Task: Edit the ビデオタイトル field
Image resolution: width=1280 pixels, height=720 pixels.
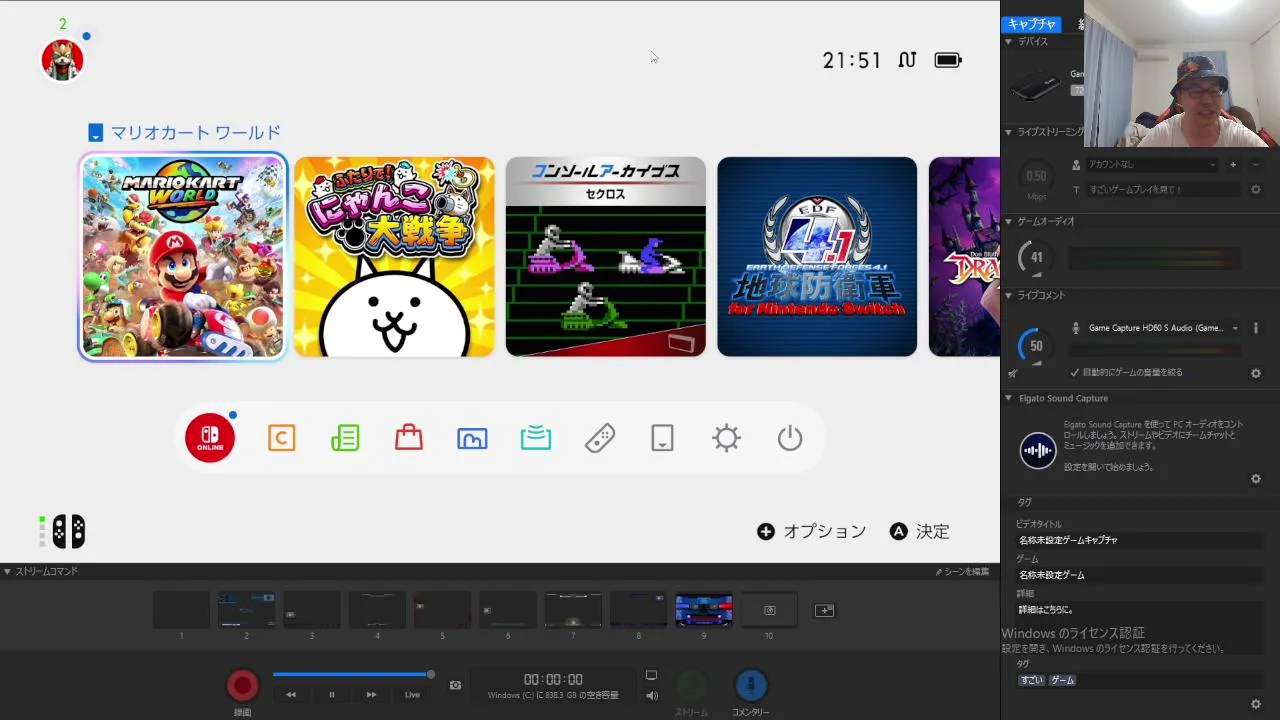Action: click(1138, 540)
